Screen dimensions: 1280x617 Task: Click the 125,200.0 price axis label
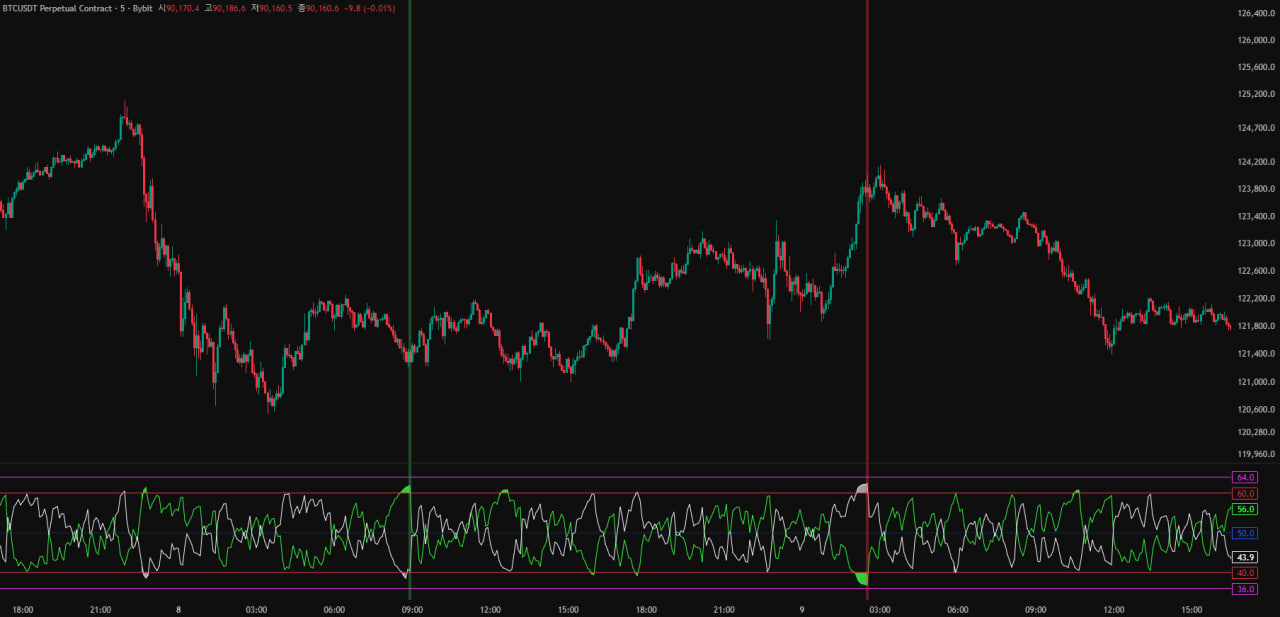click(1254, 94)
